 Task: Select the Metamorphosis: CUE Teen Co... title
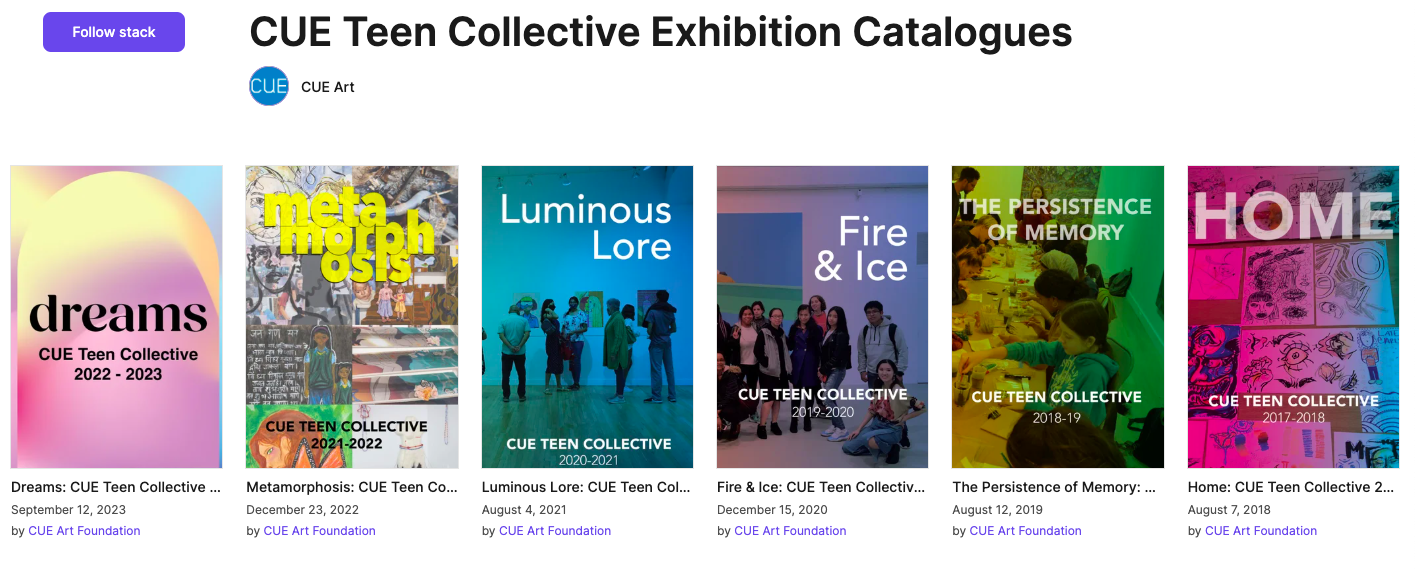click(x=352, y=487)
